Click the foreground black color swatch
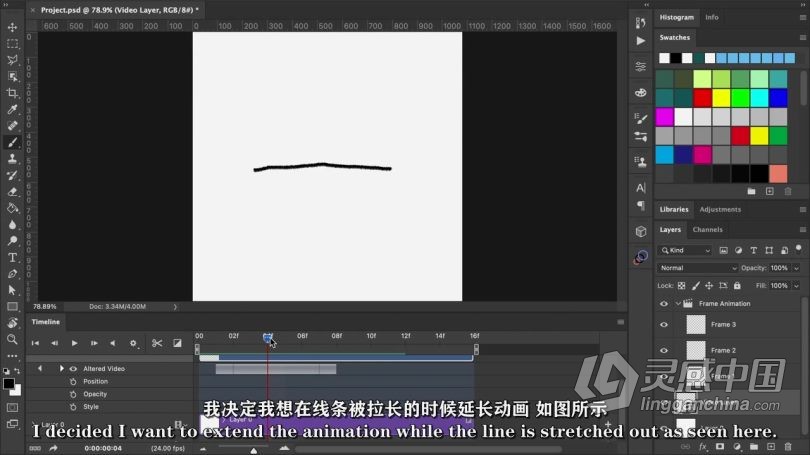Screen dimensions: 810x455 9,384
